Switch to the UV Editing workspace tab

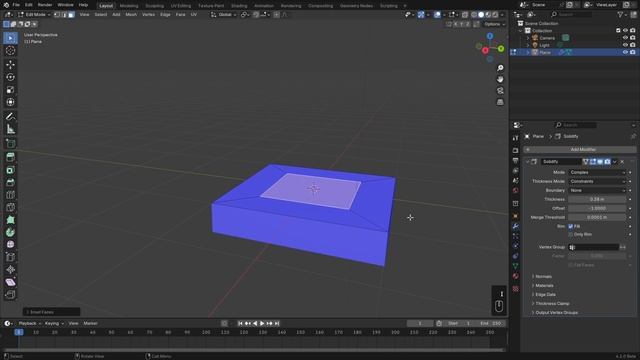click(x=181, y=6)
